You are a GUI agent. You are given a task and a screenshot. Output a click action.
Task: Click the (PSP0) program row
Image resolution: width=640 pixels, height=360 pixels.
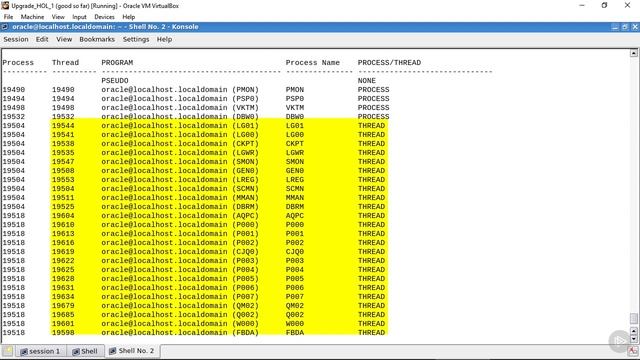click(180, 98)
